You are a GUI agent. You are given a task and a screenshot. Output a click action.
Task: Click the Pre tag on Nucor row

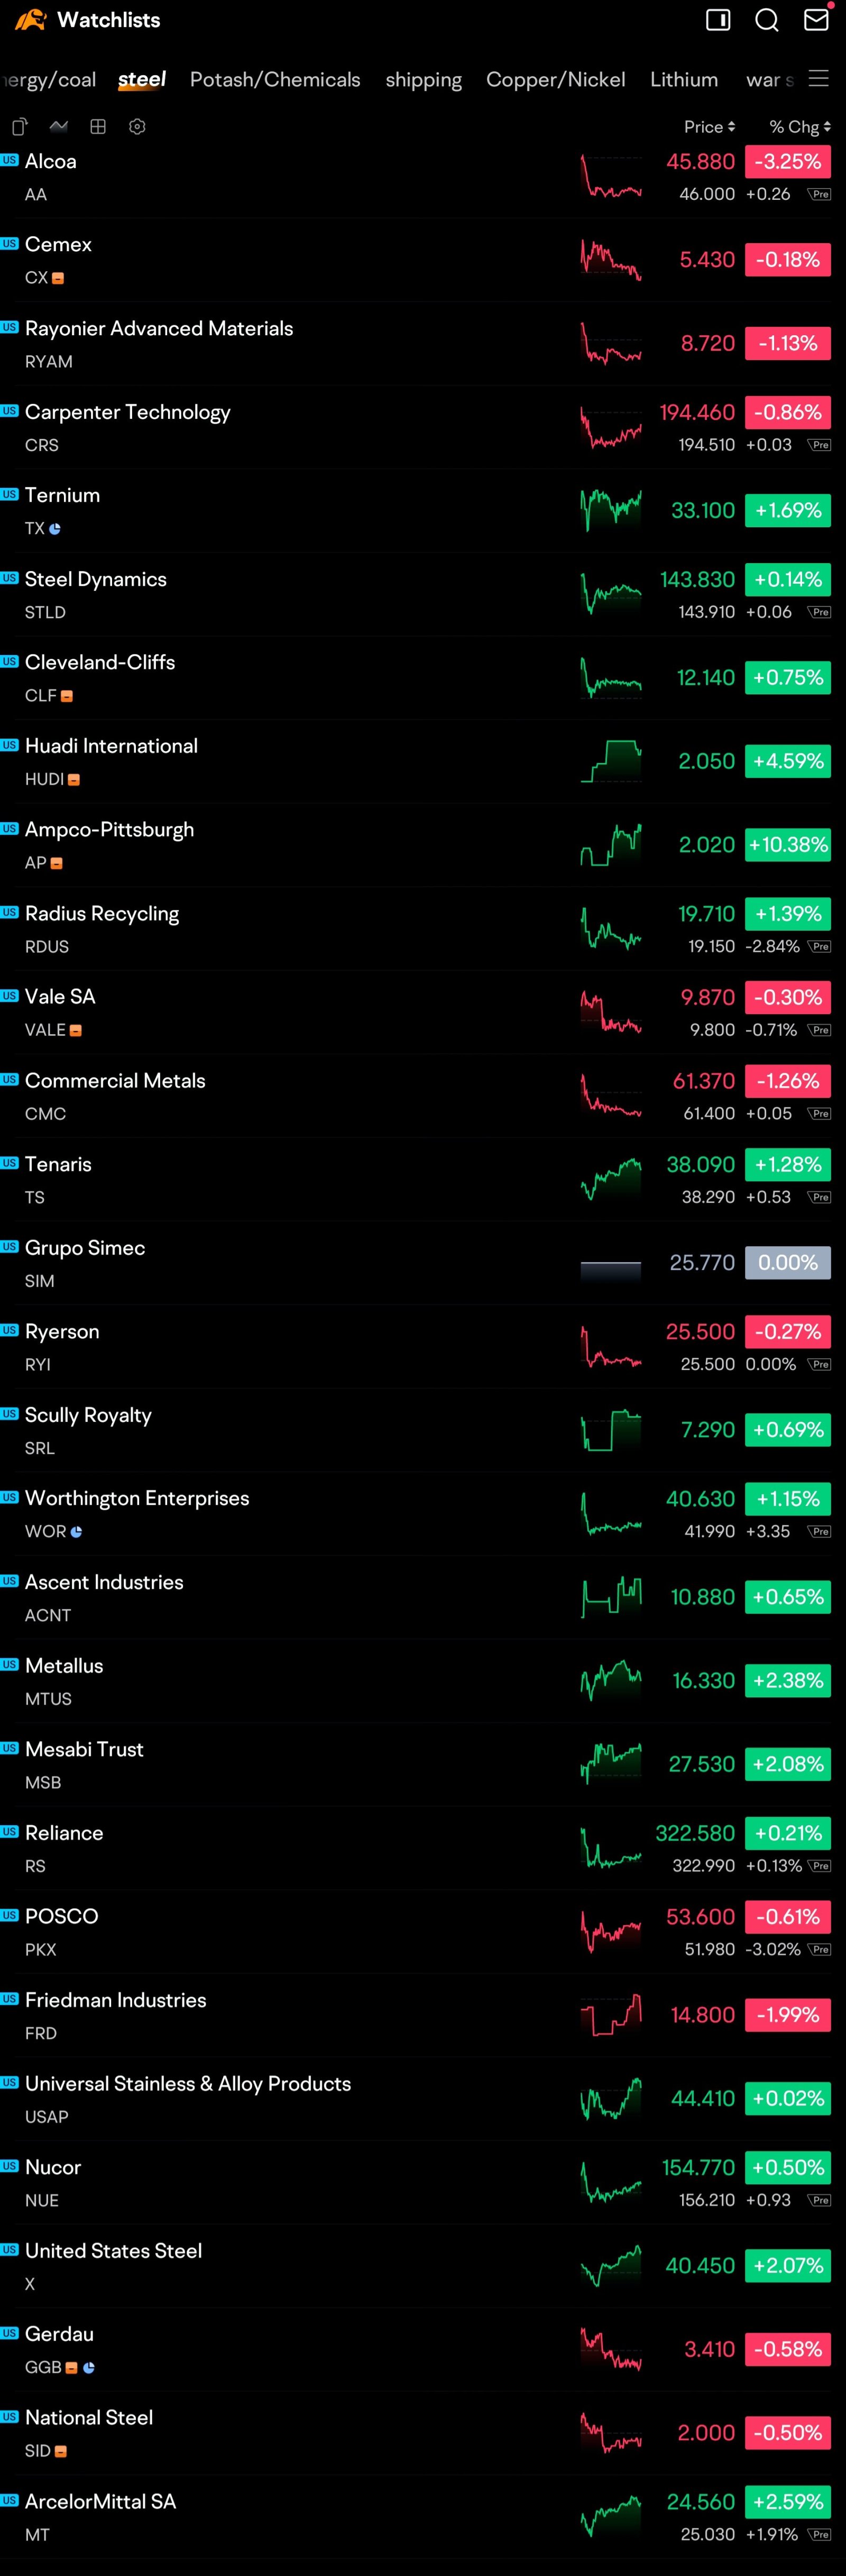point(819,2200)
